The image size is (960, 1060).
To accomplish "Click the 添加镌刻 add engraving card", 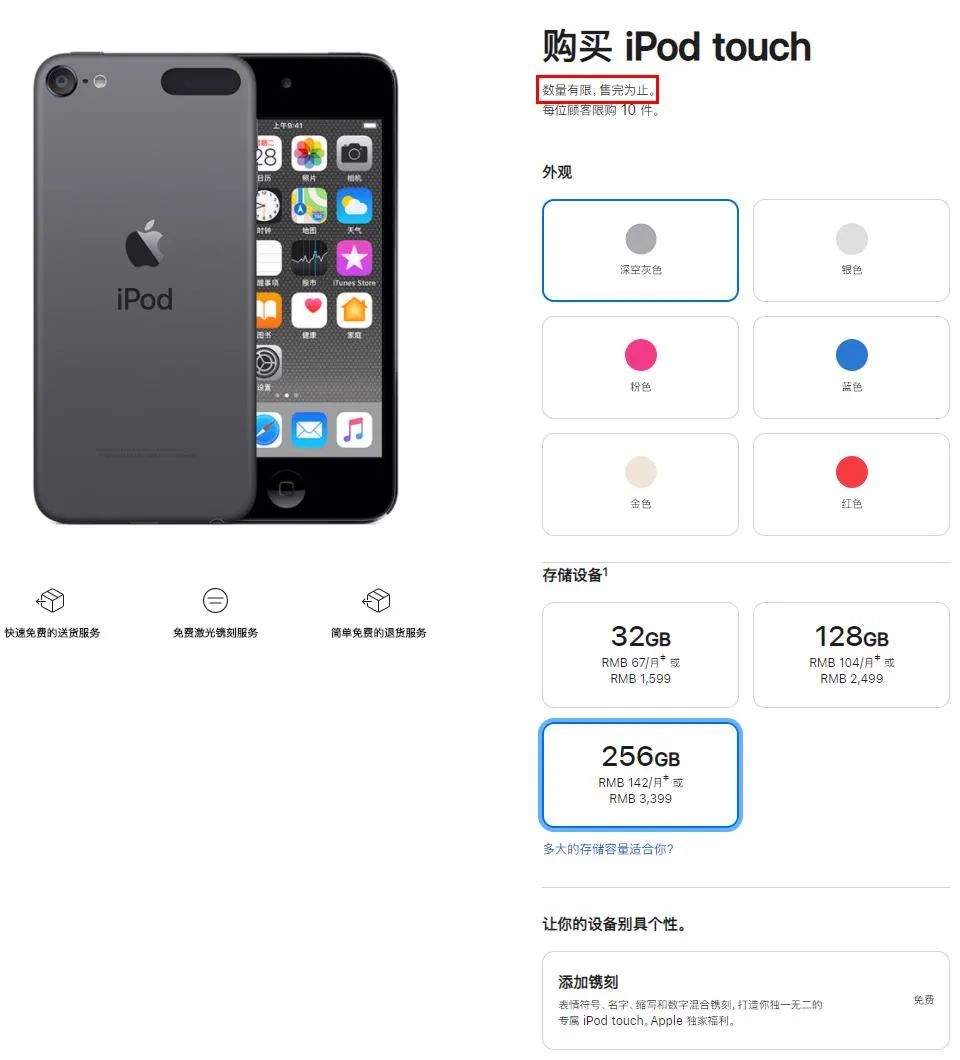I will [x=746, y=1001].
